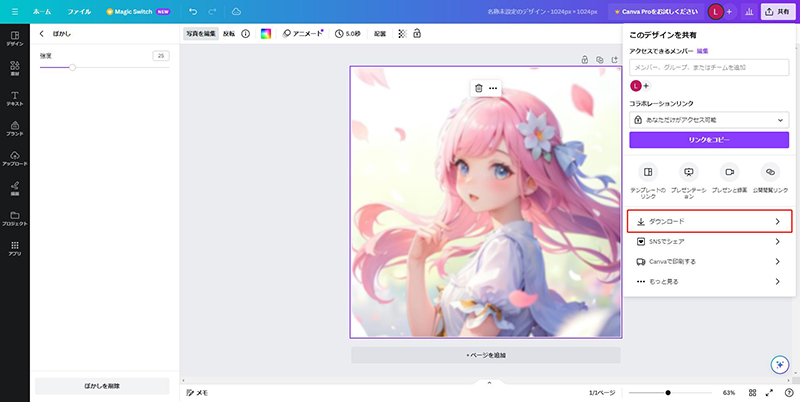The image size is (800, 402).
Task: Open the image info icon
Action: (245, 34)
